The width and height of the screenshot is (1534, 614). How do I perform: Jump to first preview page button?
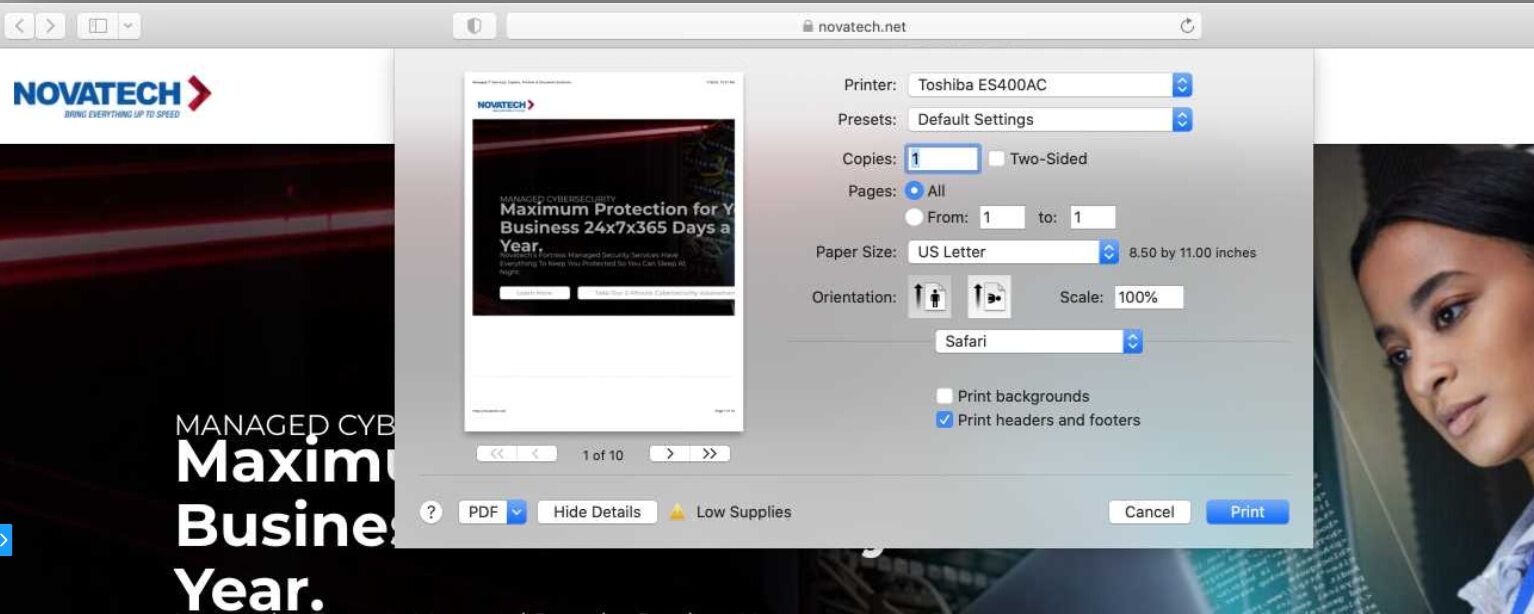pyautogui.click(x=497, y=454)
